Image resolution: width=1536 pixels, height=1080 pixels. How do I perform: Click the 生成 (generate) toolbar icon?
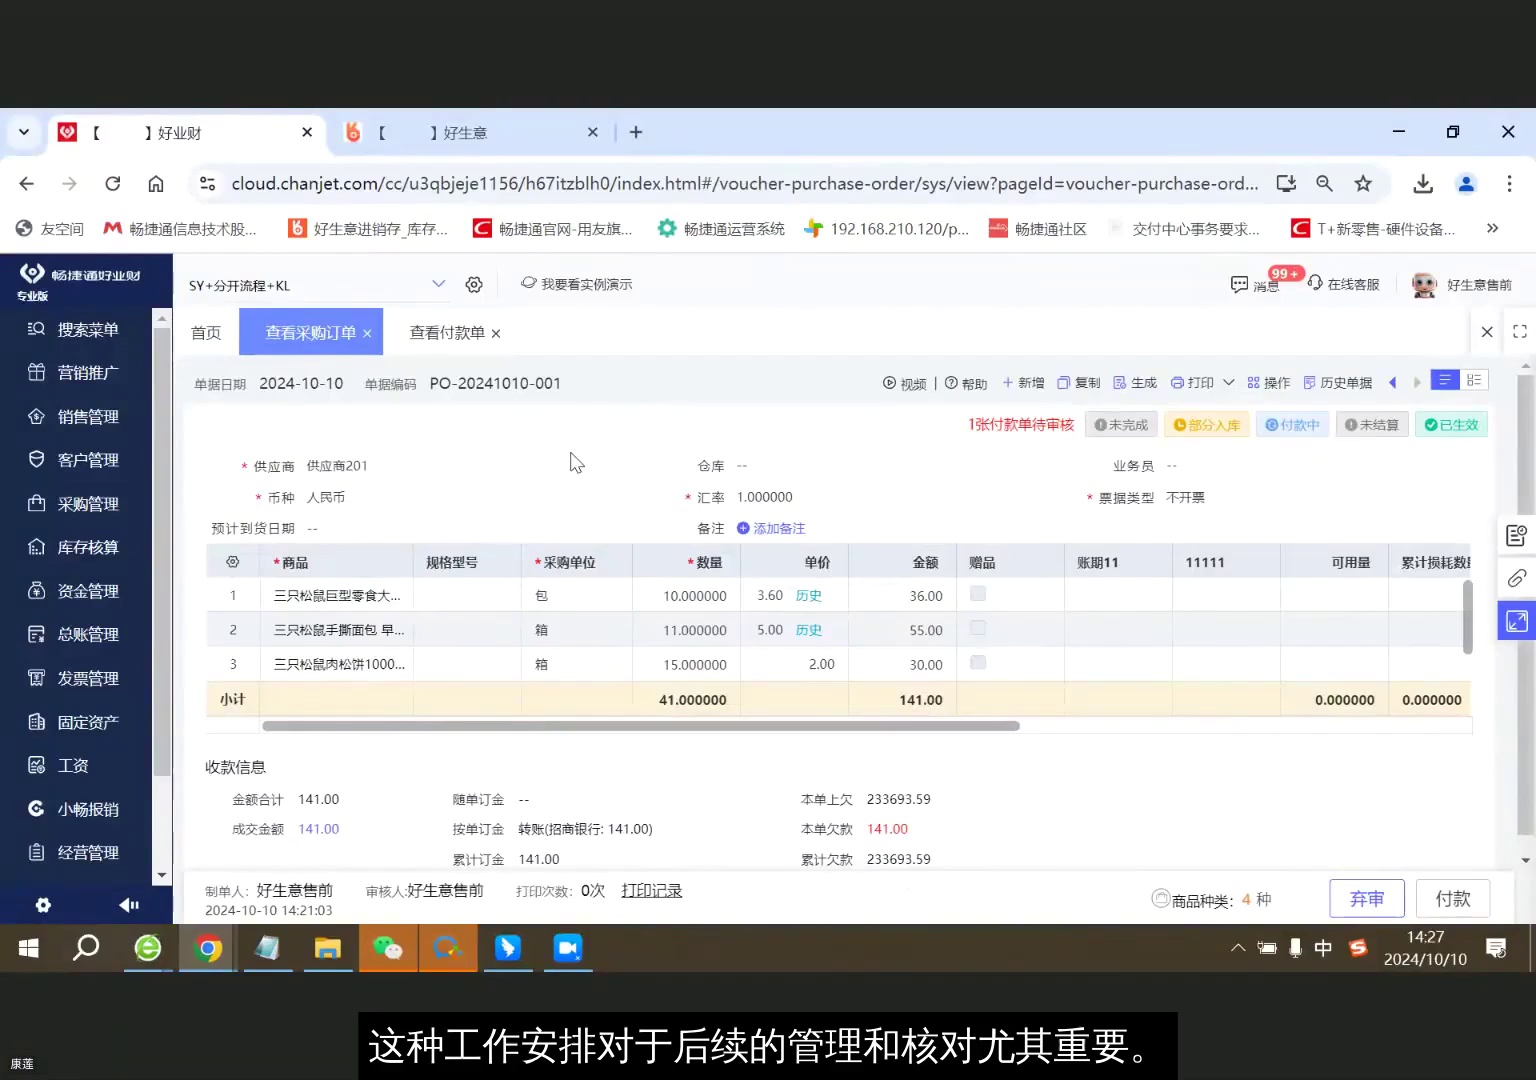(x=1134, y=382)
